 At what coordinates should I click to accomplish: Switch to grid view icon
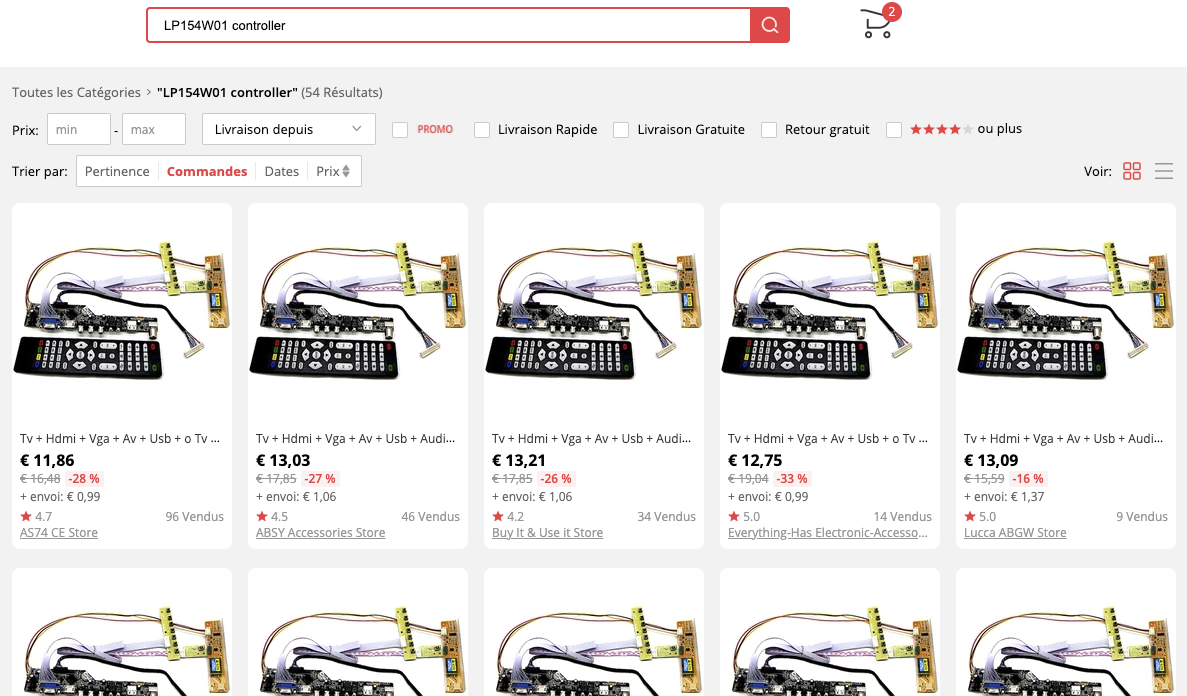pyautogui.click(x=1132, y=171)
